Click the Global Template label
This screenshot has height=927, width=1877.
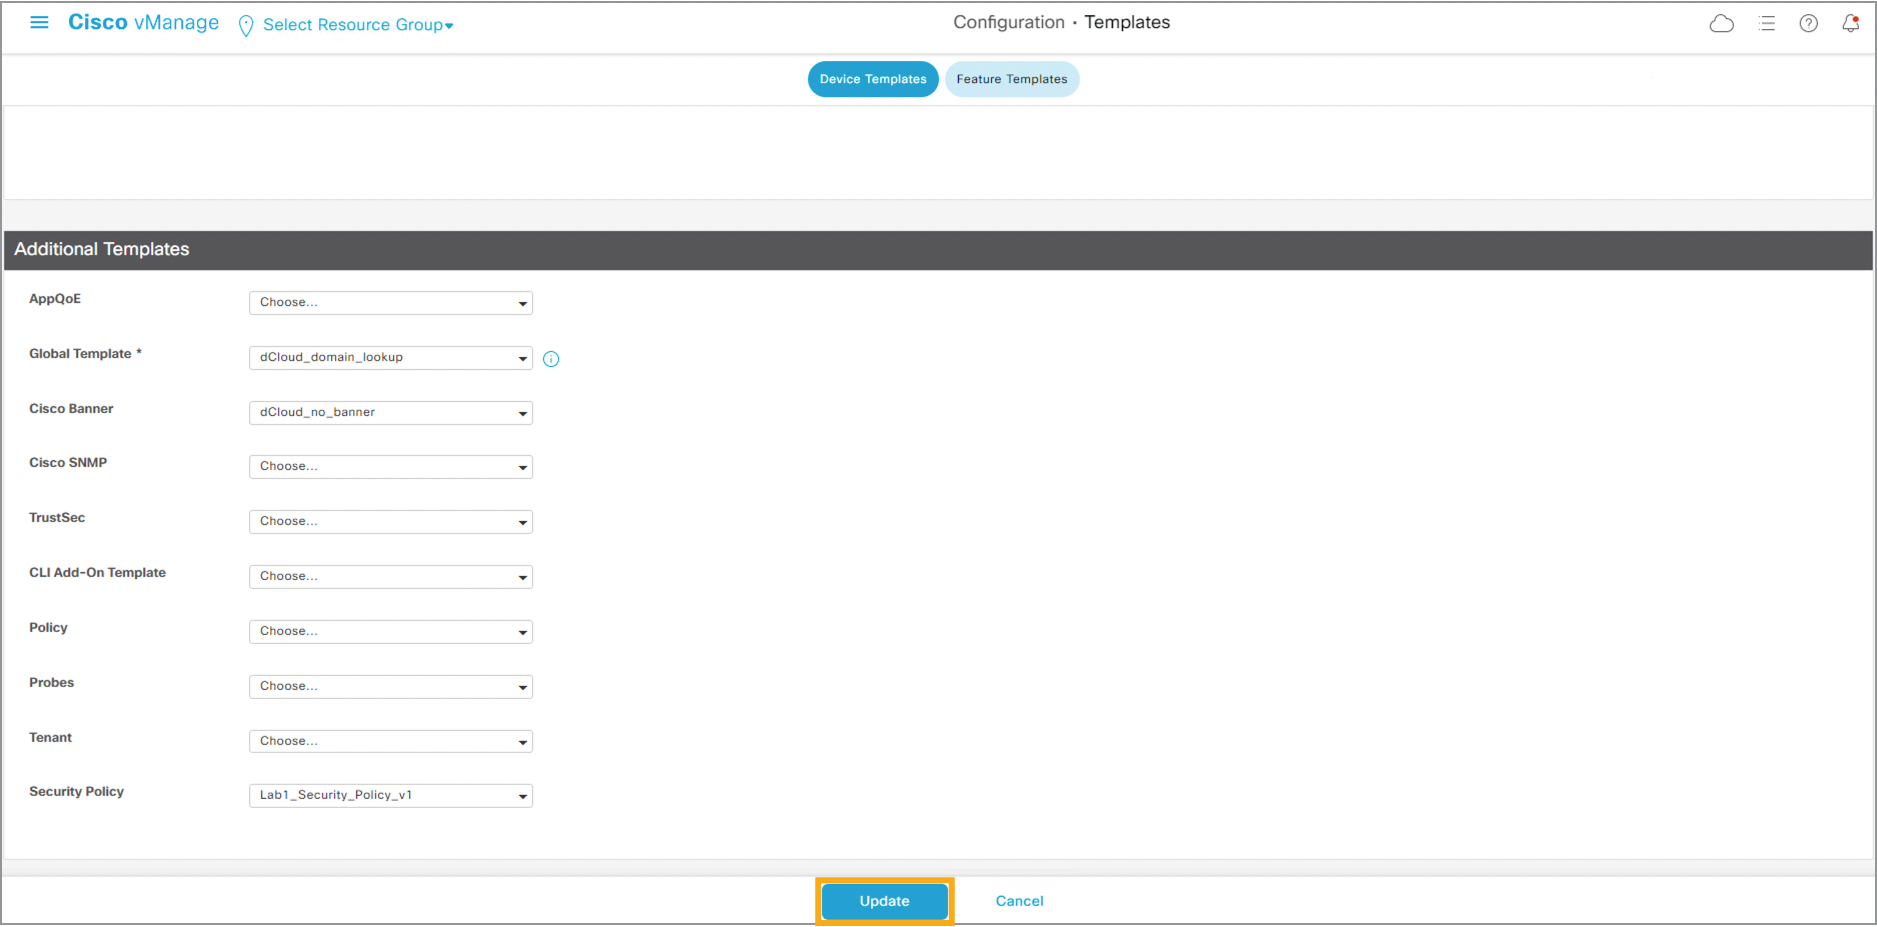(x=85, y=353)
